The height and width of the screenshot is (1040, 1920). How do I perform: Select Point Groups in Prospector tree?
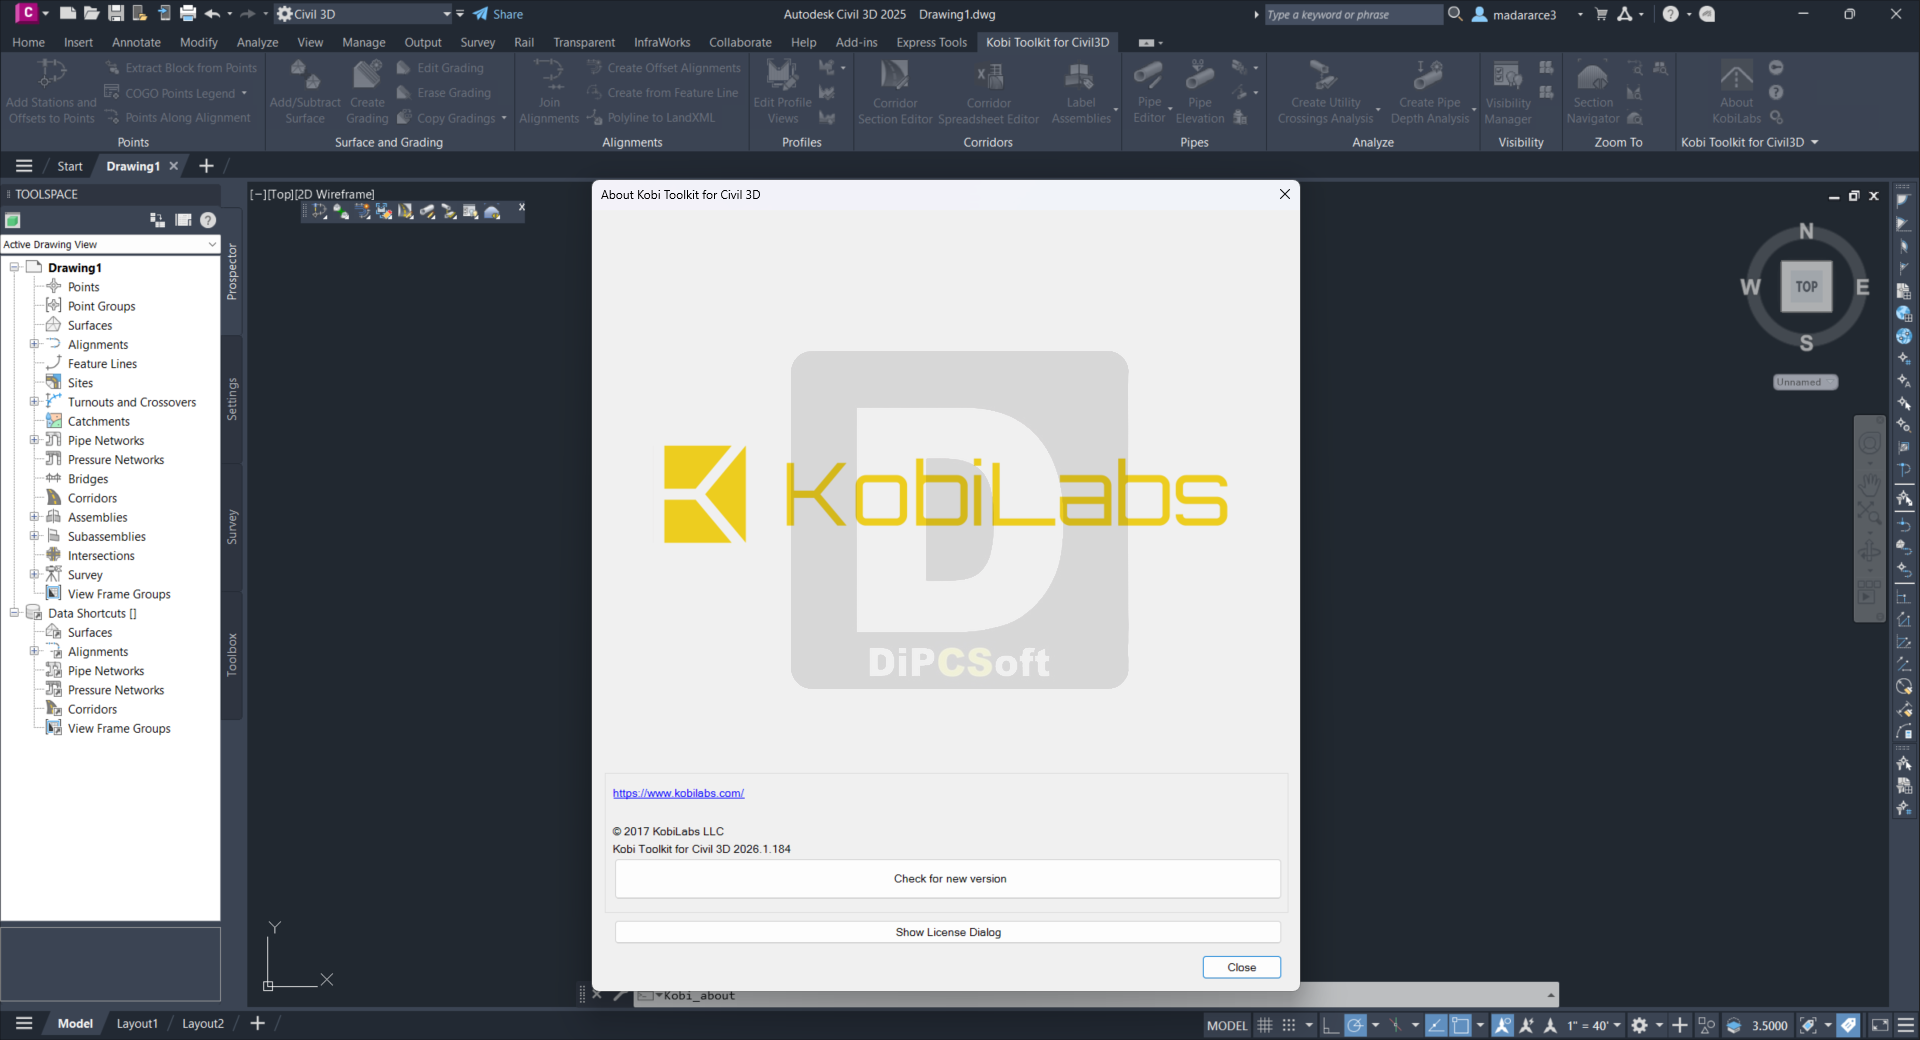click(101, 306)
